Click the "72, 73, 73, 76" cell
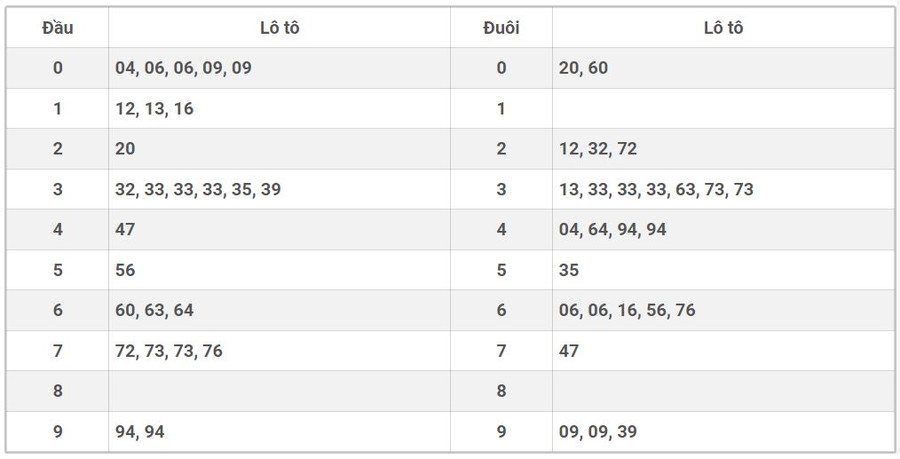 (x=169, y=351)
